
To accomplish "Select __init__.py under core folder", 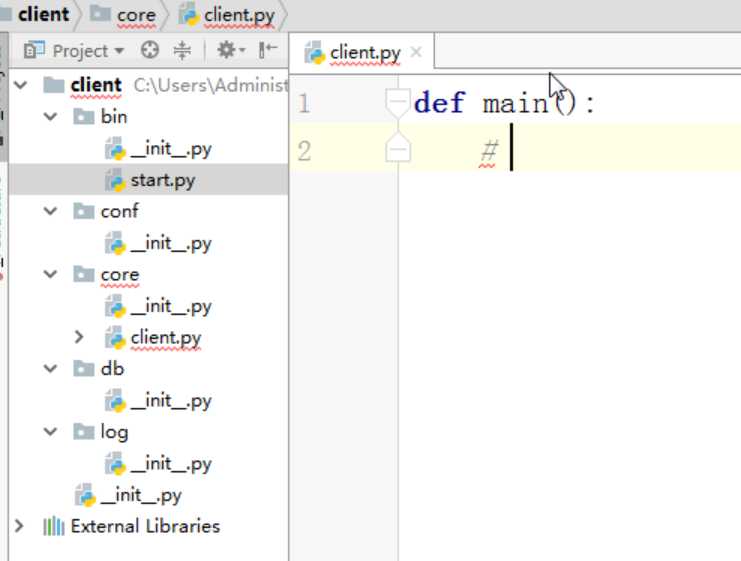I will [x=171, y=306].
